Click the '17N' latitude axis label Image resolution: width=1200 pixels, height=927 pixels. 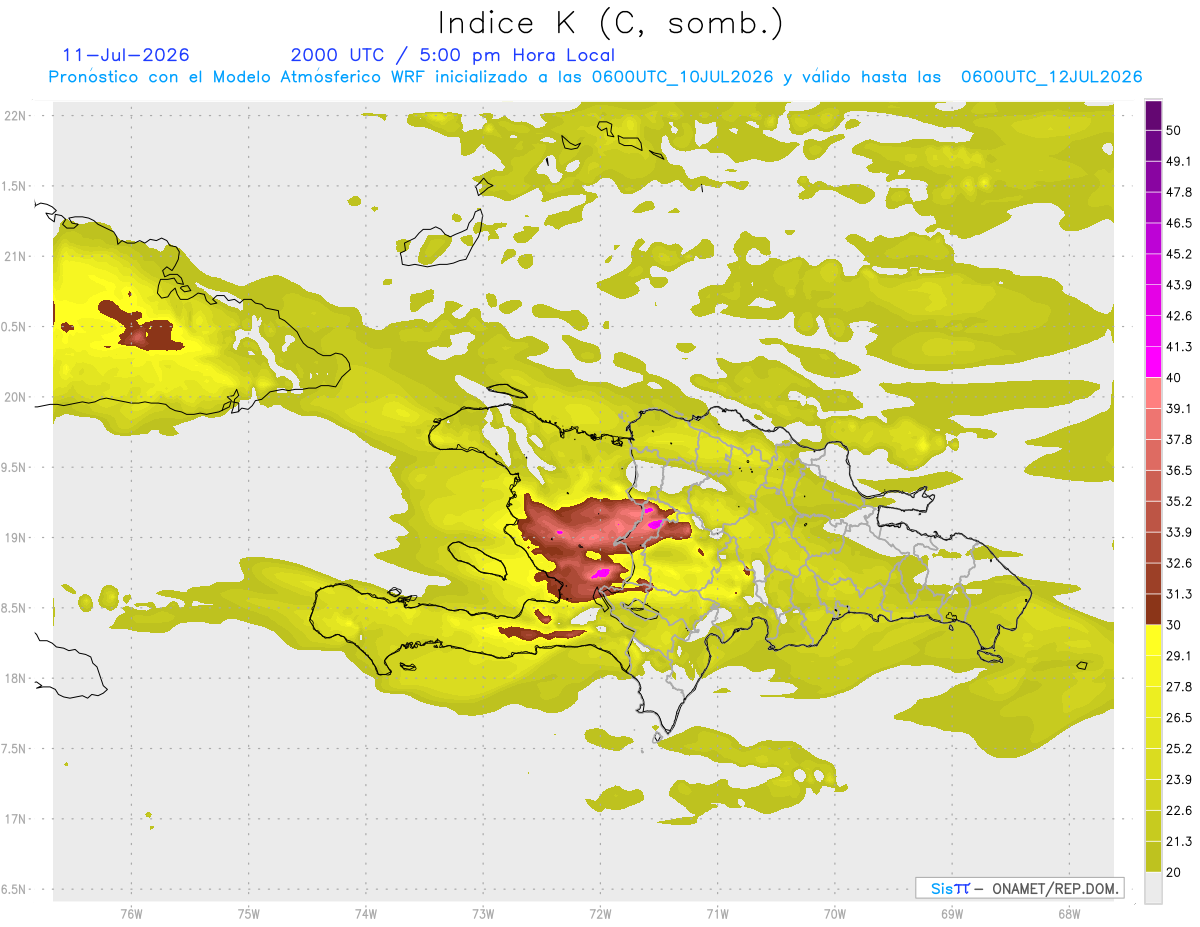(x=16, y=820)
